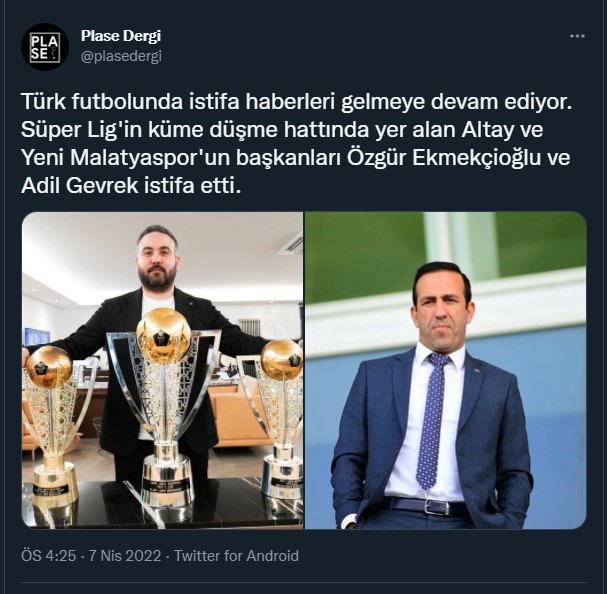Open the Twitter for Android source link
Screen dimensions: 607x594
(236, 556)
